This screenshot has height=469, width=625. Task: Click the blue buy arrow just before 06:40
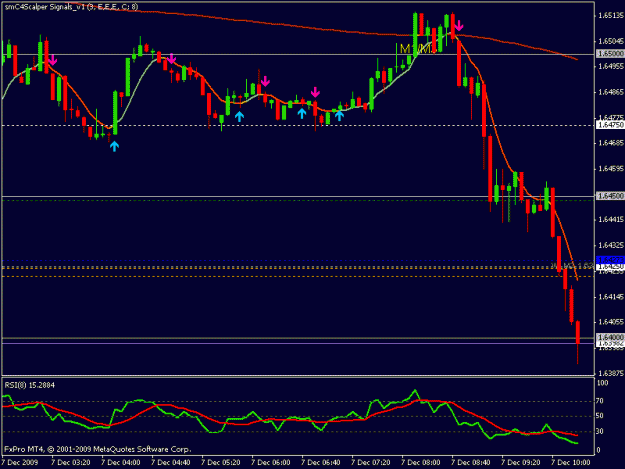302,114
